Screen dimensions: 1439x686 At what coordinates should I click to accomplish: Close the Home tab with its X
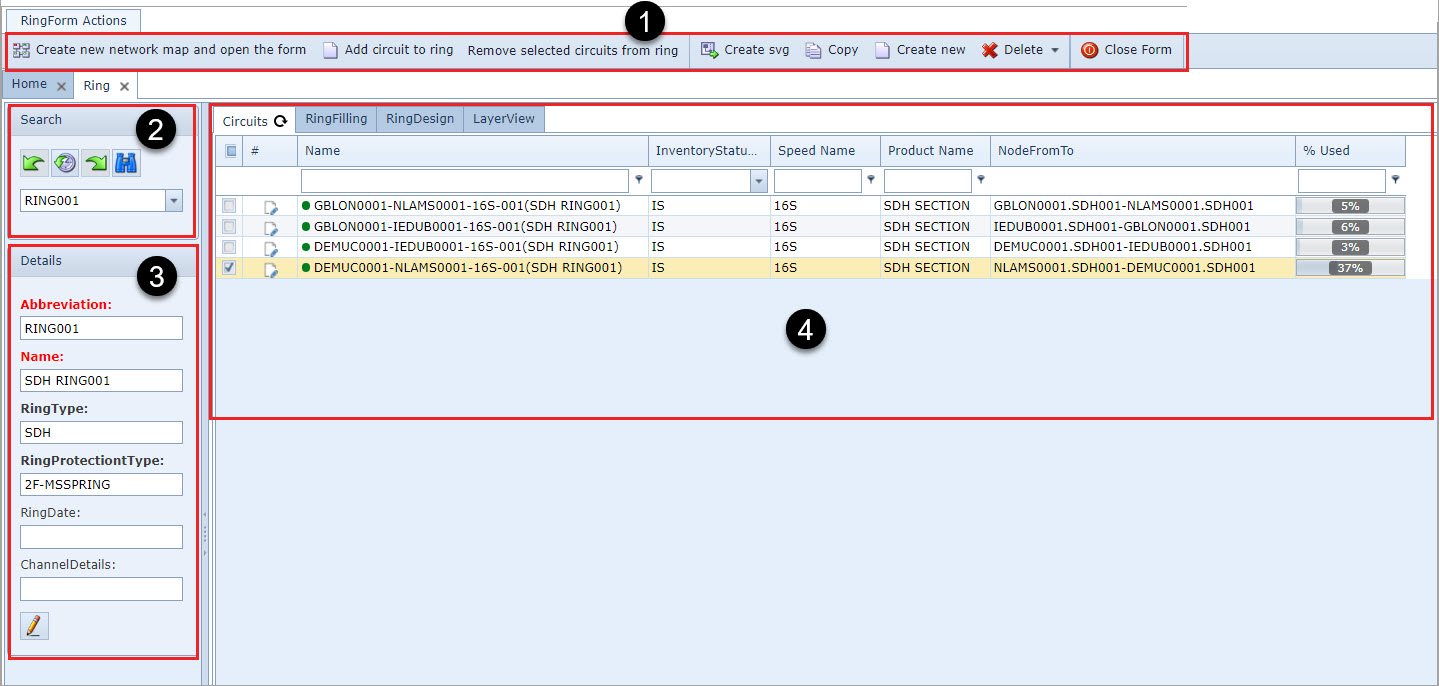[61, 86]
